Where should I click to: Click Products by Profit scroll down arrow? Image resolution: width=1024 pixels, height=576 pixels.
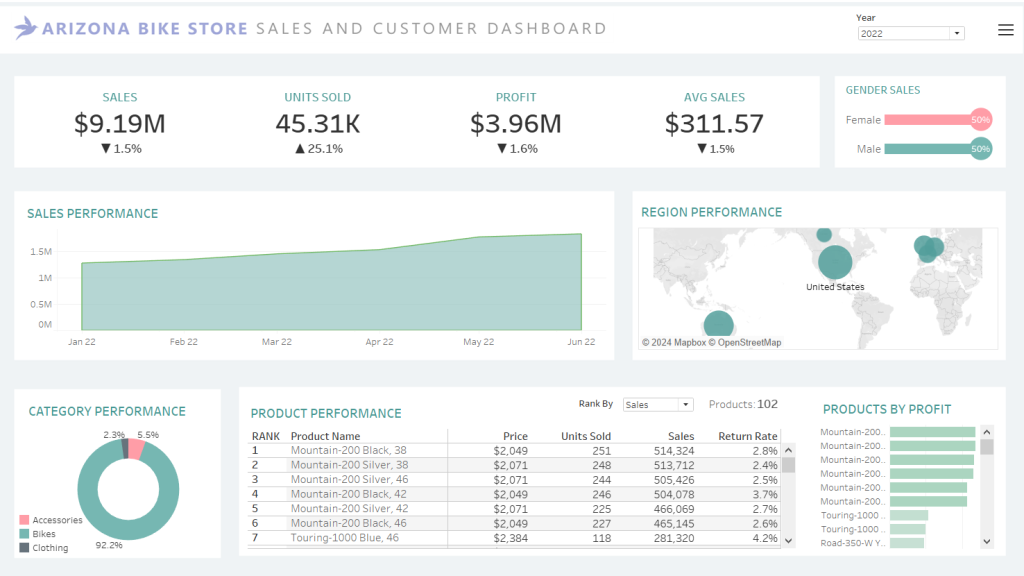[987, 541]
